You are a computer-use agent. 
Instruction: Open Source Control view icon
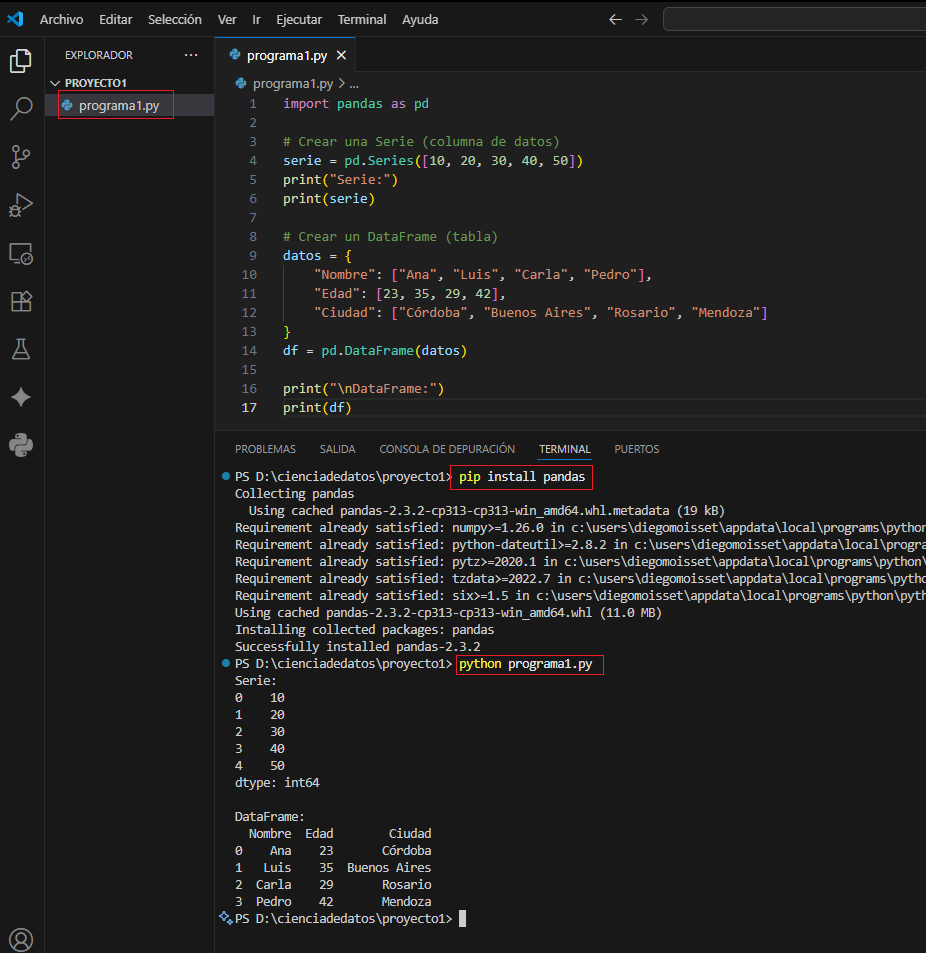[20, 157]
